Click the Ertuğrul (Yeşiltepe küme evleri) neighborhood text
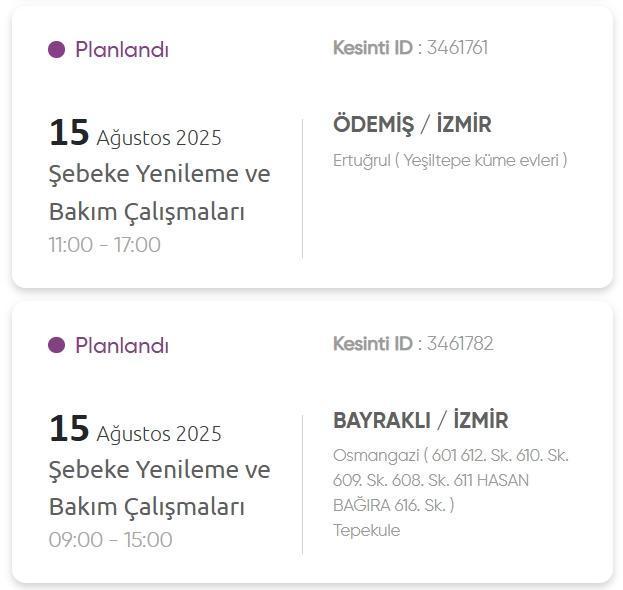This screenshot has width=623, height=590. (x=449, y=160)
